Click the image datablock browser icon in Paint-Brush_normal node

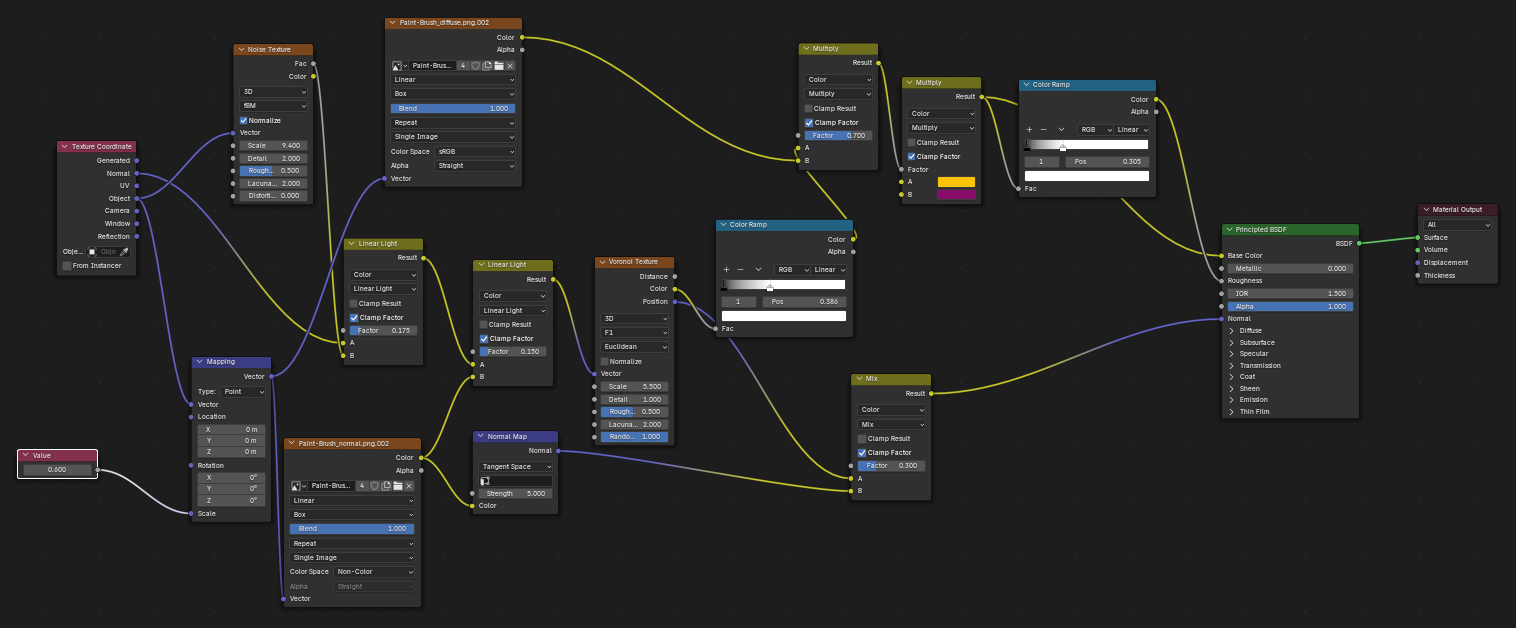pos(295,487)
